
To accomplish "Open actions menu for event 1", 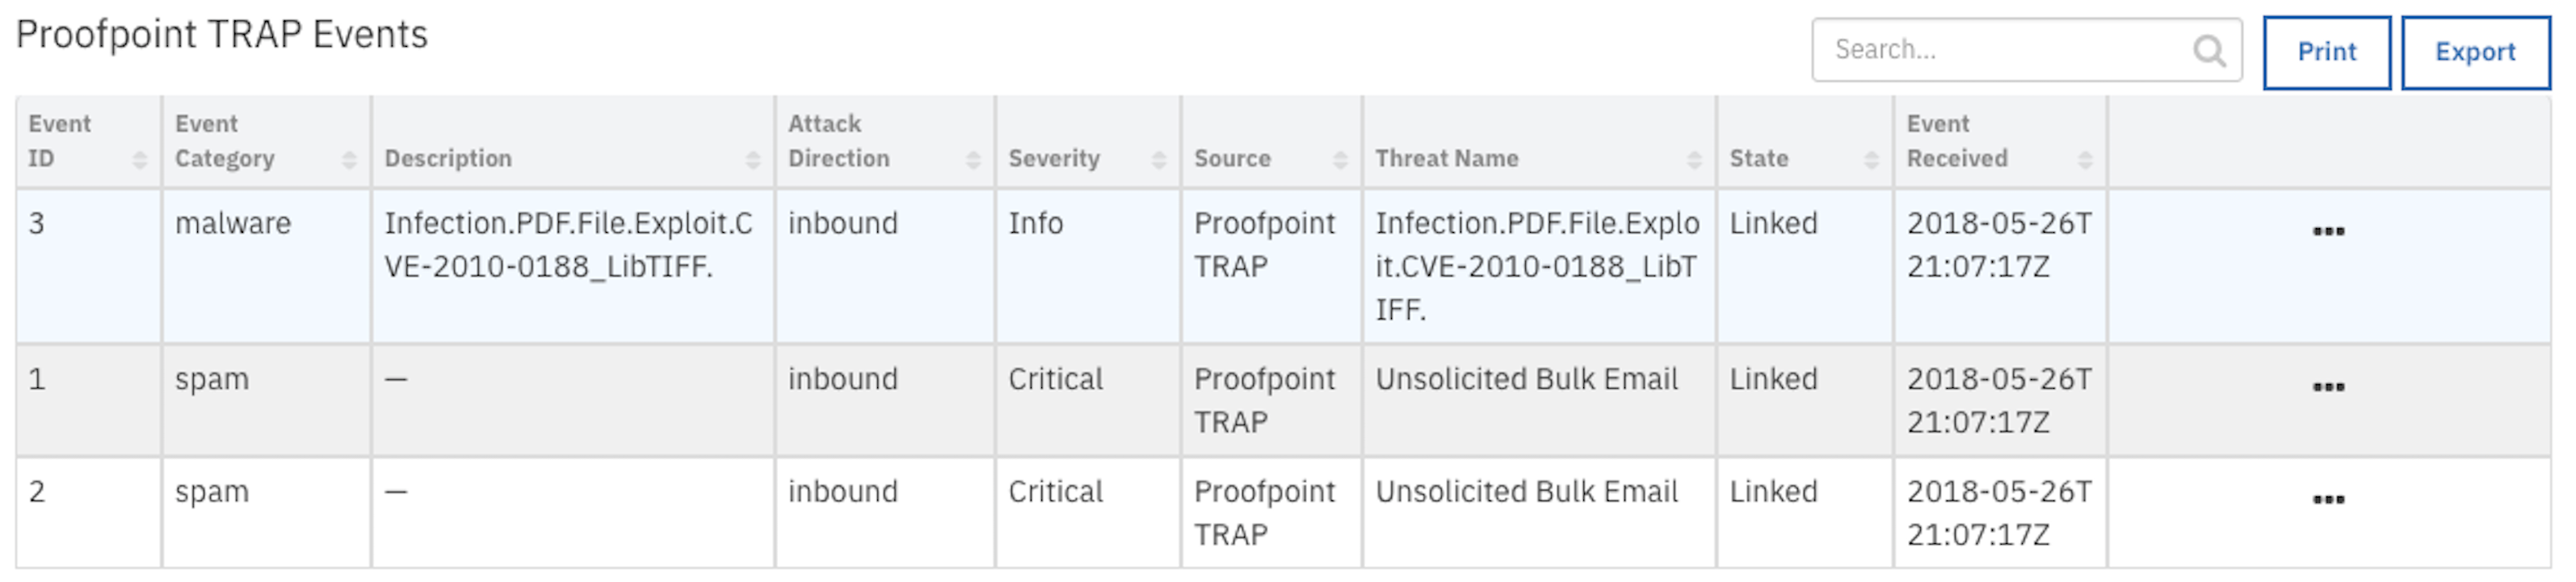I will [x=2328, y=387].
